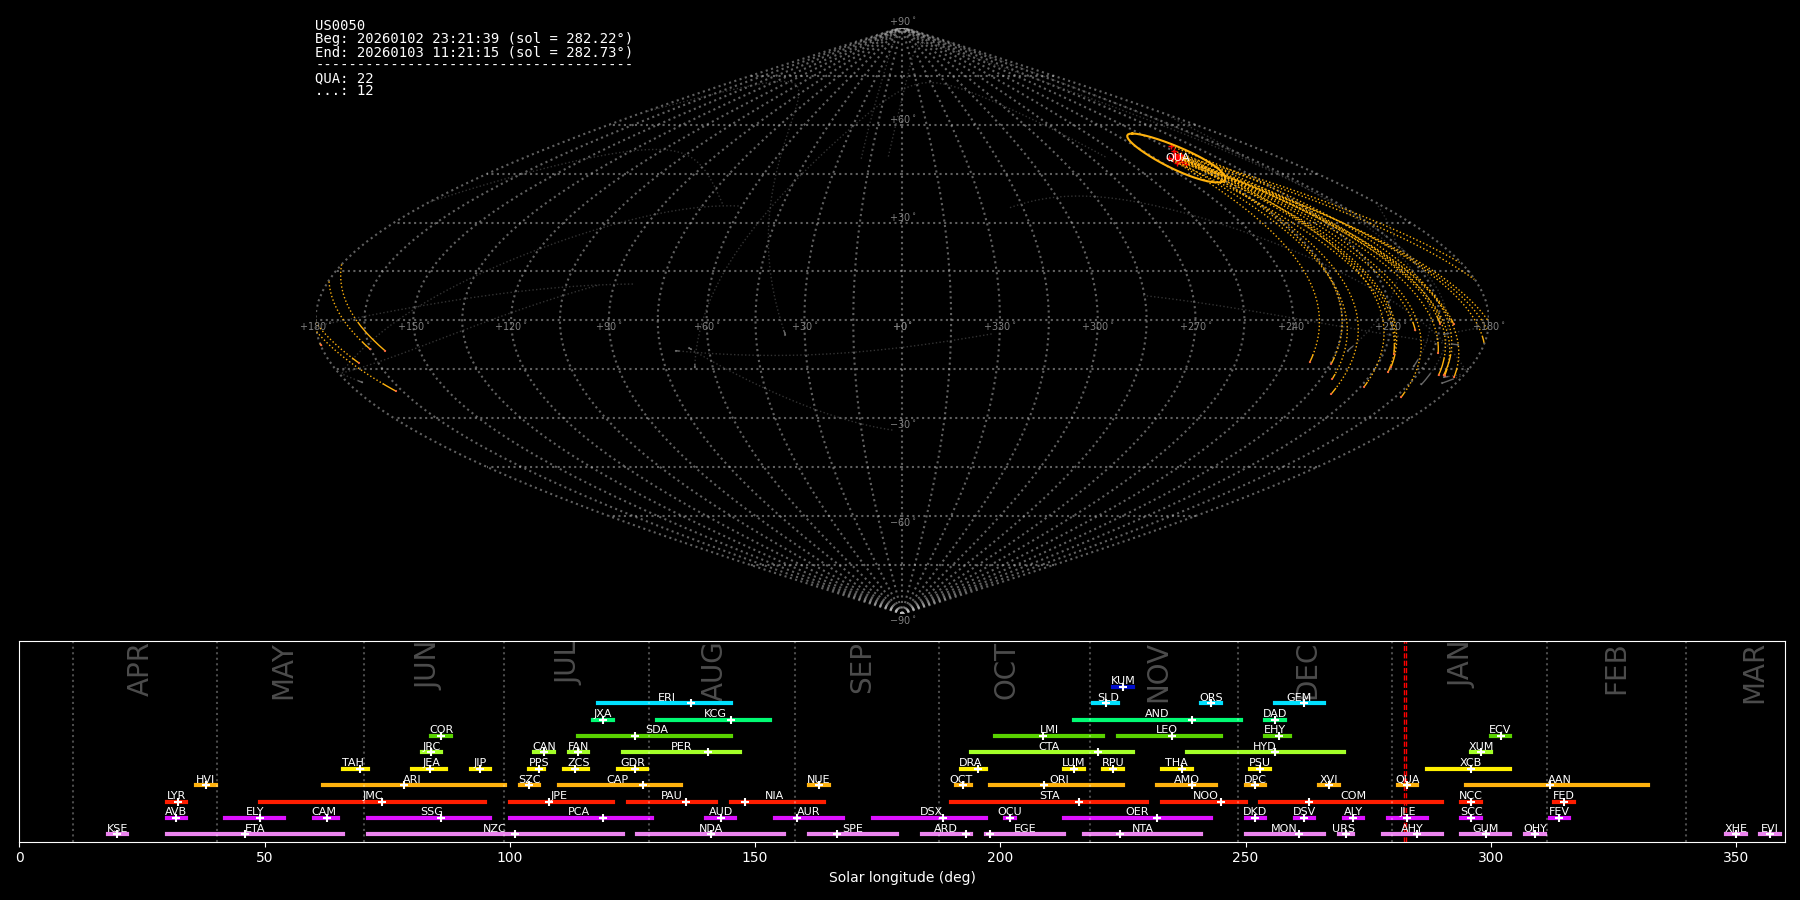Click the peak marker on the LEO bar
The image size is (1800, 900).
[1172, 736]
